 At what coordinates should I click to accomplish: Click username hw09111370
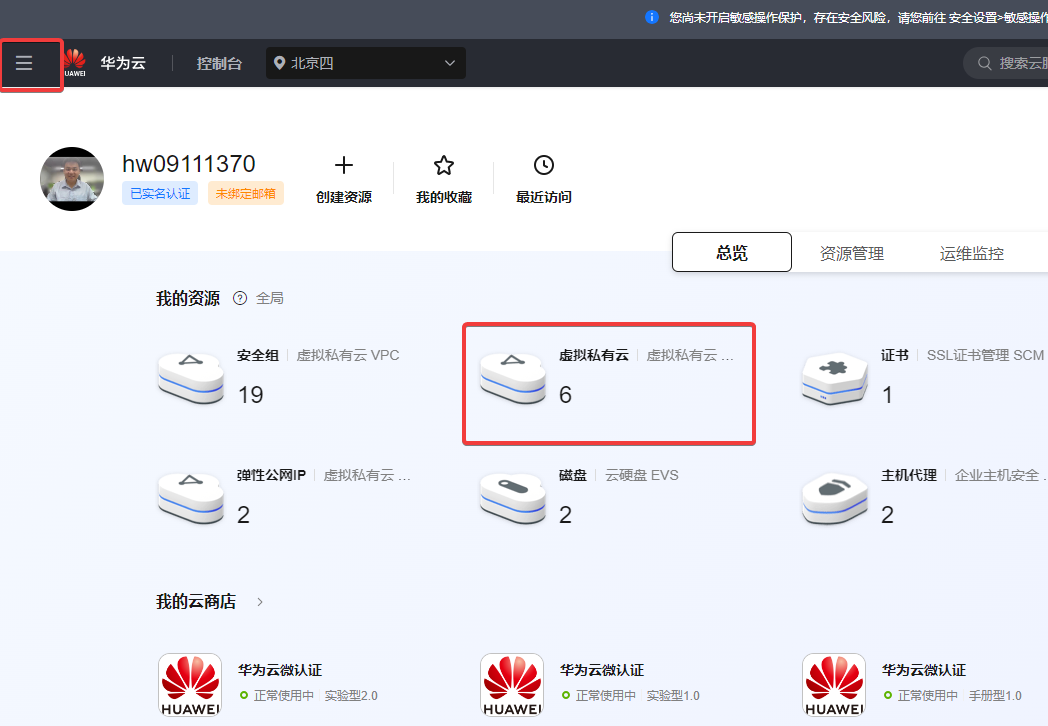click(188, 164)
